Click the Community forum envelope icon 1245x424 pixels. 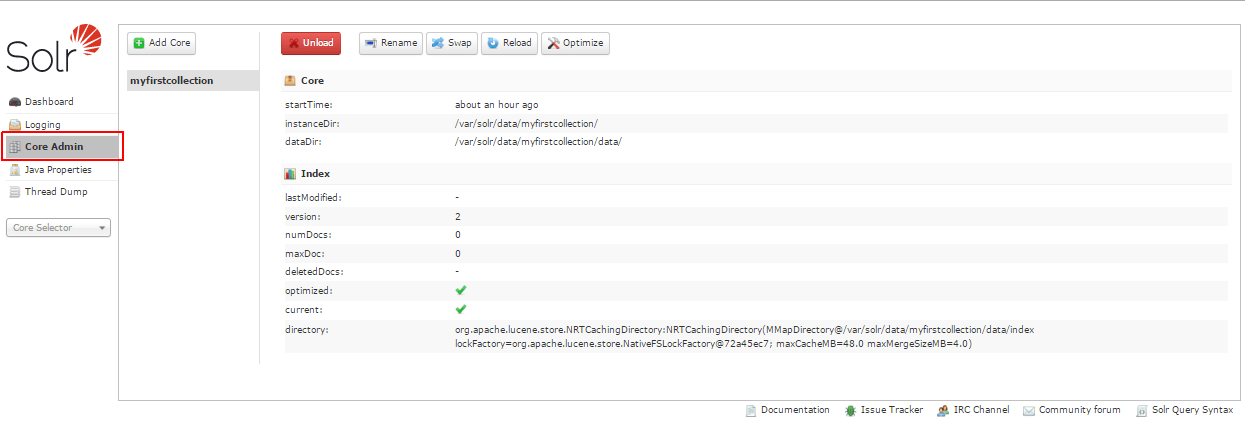pos(1028,410)
